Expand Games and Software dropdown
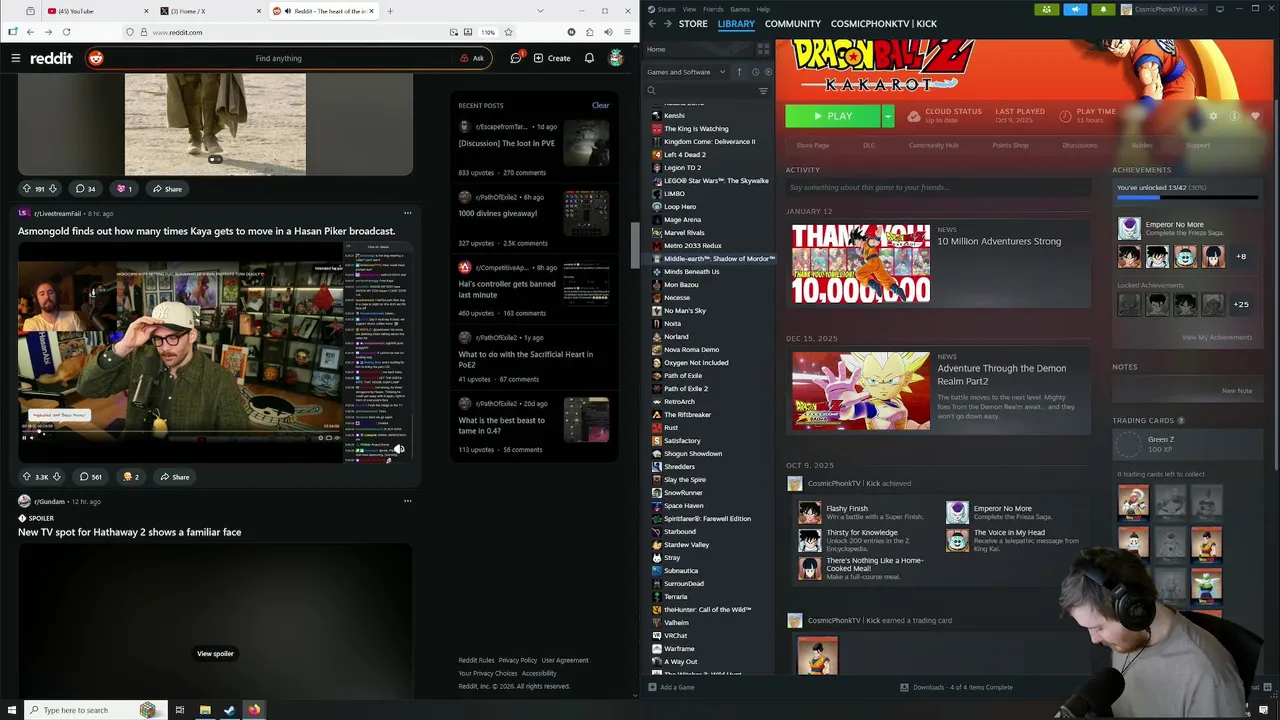Image resolution: width=1280 pixels, height=720 pixels. click(x=686, y=72)
